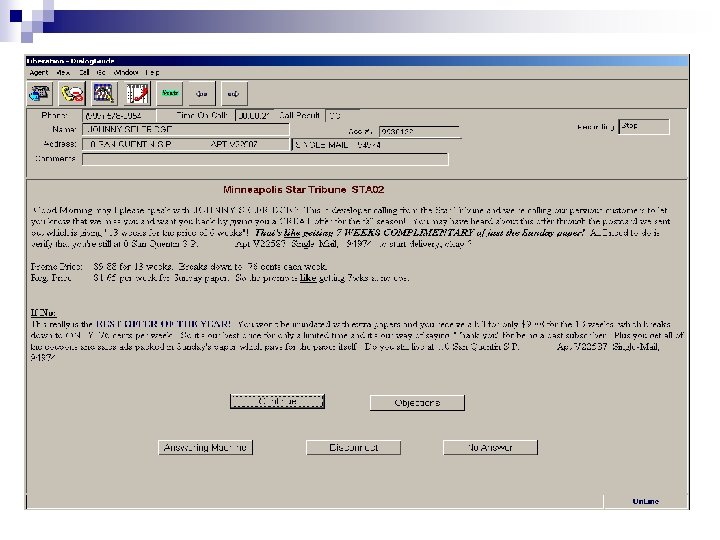
Task: Click the 'Reg. Price' line
Action: (x=219, y=278)
